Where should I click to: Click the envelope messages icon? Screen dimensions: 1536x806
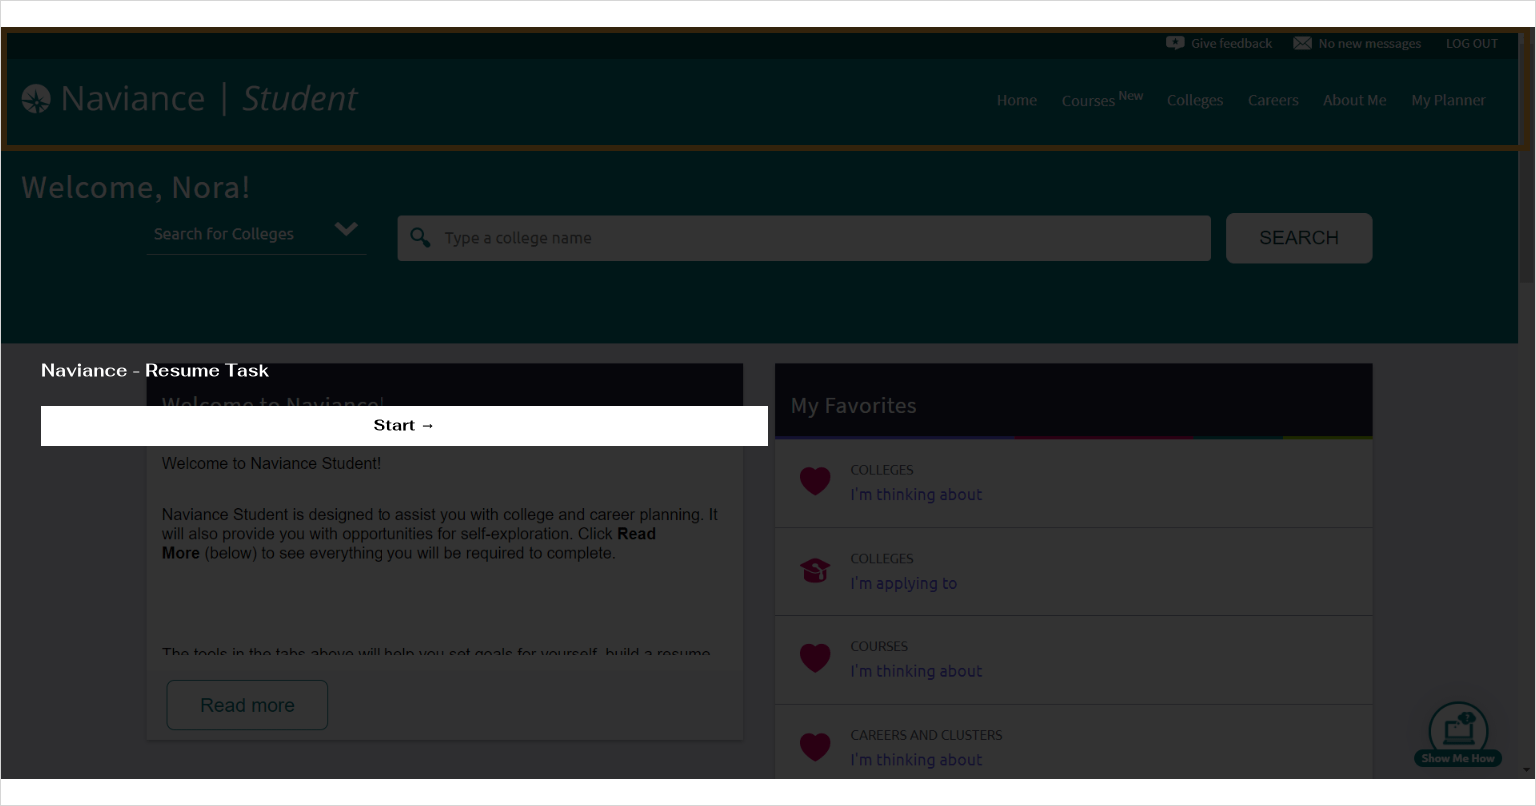(x=1302, y=43)
